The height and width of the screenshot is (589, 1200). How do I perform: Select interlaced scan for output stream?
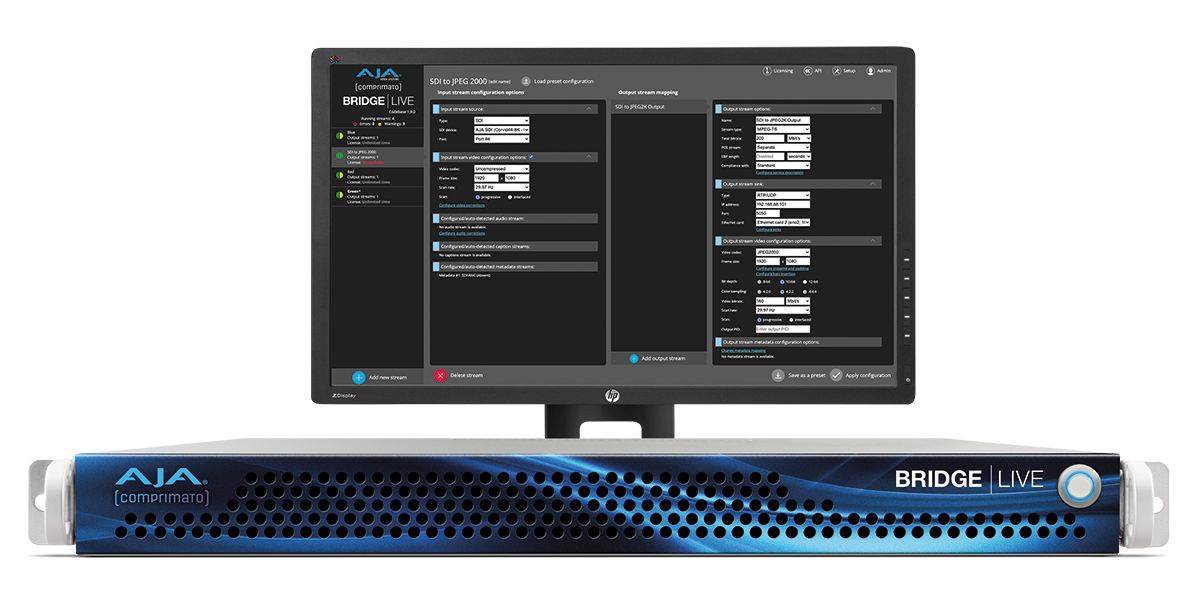tap(791, 320)
